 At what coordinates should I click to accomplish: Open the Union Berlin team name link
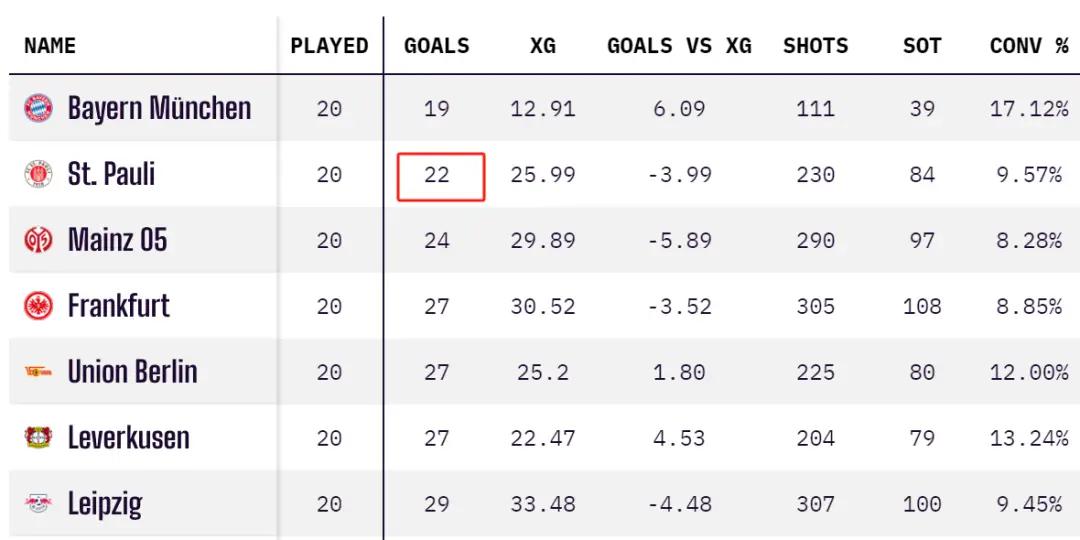click(x=132, y=373)
